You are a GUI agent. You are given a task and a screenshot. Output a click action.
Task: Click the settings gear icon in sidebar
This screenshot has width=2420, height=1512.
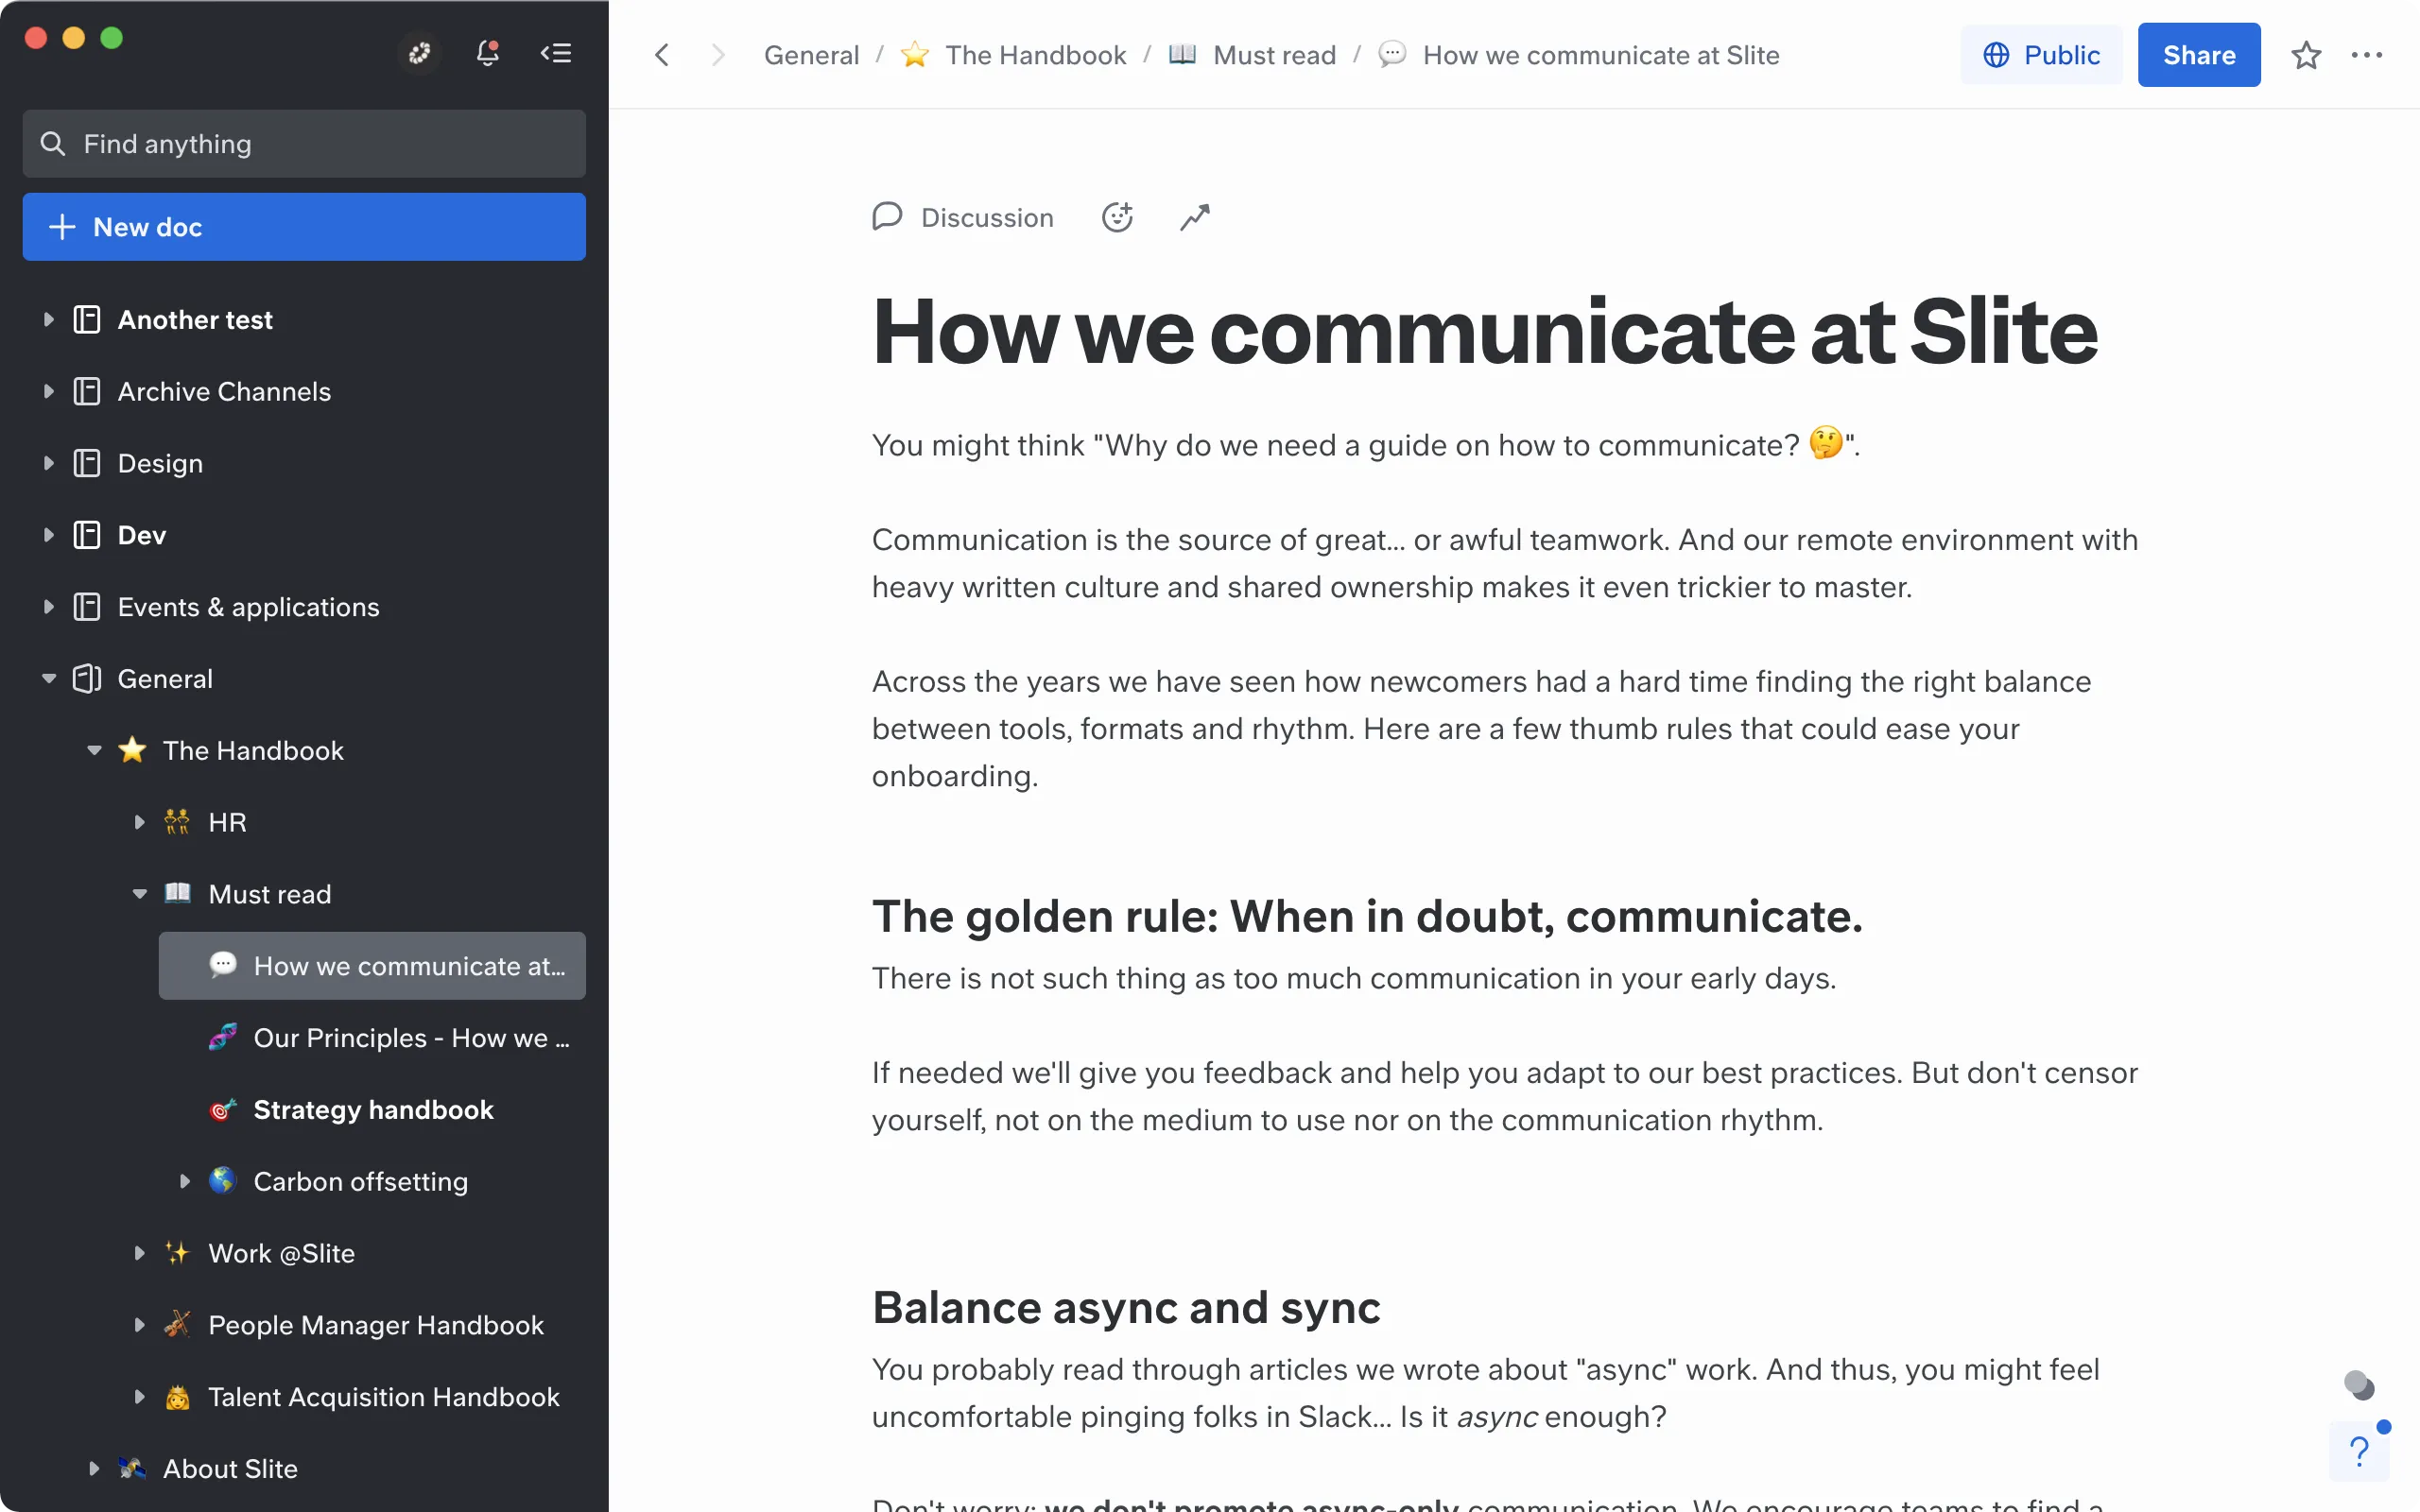point(418,52)
